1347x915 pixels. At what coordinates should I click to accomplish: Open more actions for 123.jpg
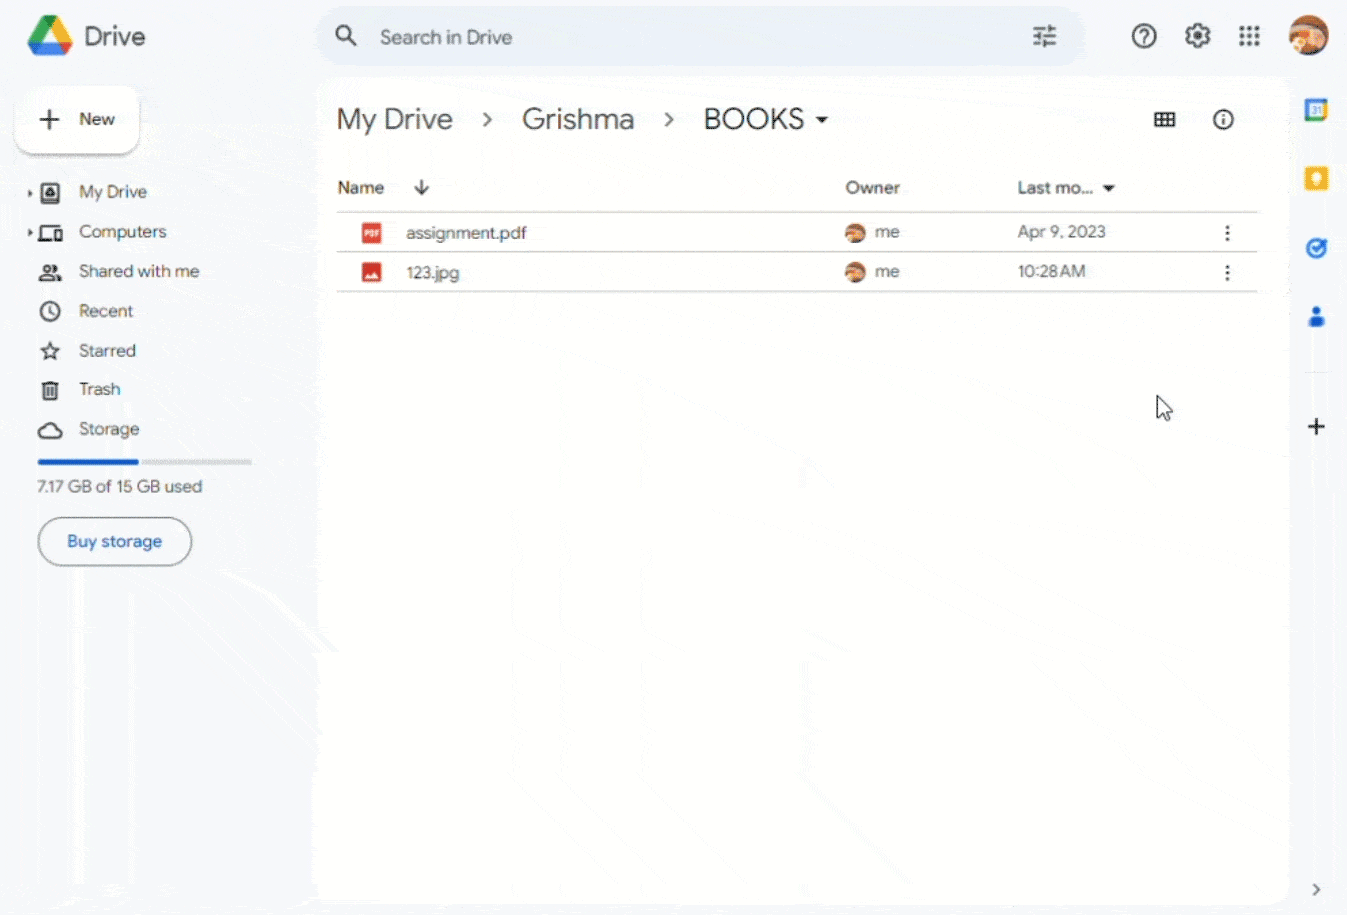(1227, 272)
